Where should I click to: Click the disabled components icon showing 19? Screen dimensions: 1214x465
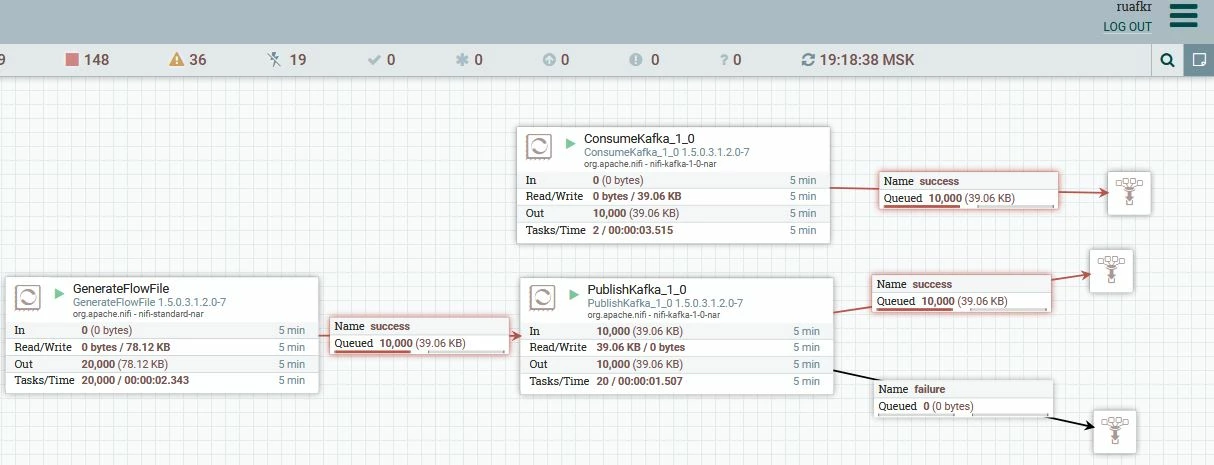(275, 60)
